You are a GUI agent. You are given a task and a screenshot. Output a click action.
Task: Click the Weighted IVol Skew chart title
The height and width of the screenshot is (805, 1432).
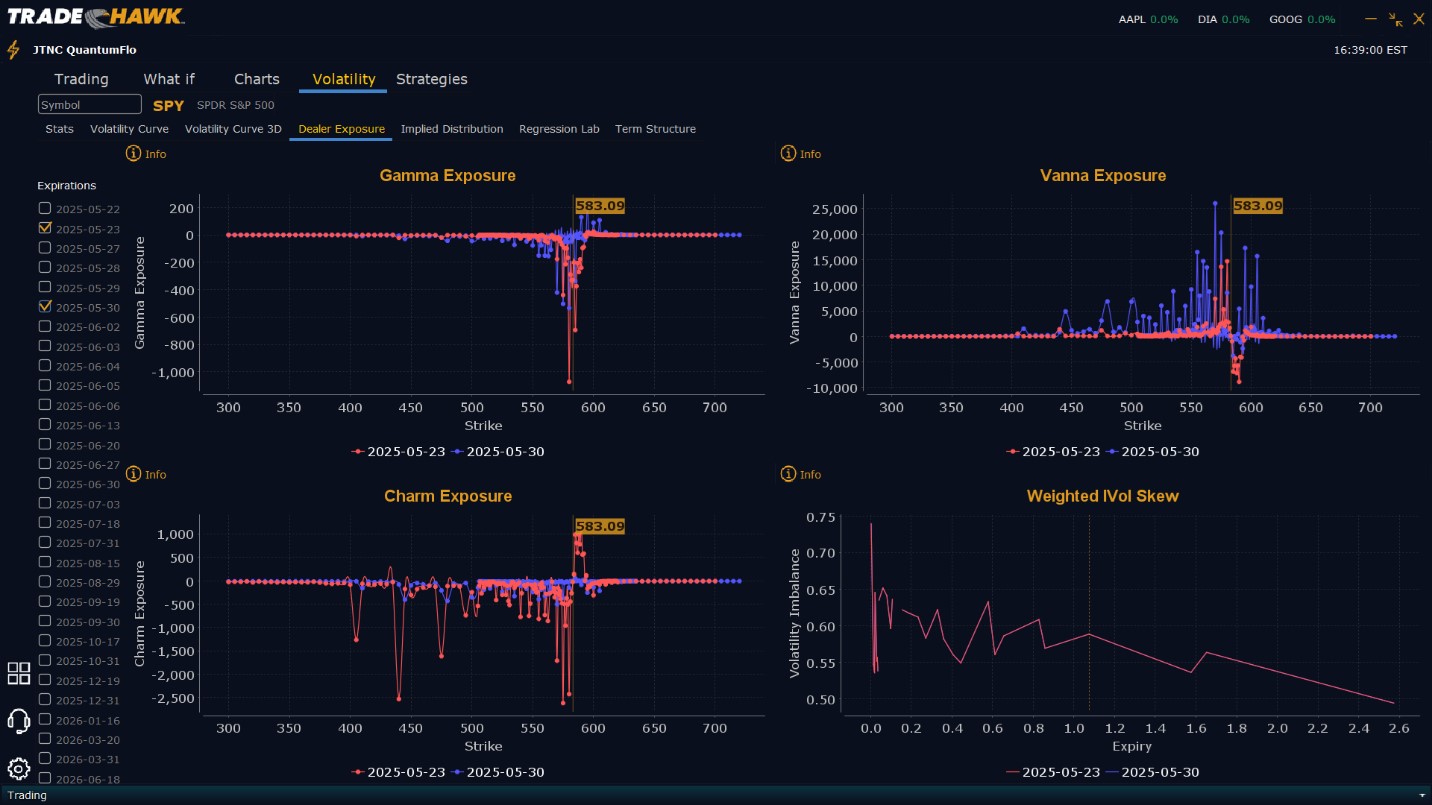coord(1102,496)
